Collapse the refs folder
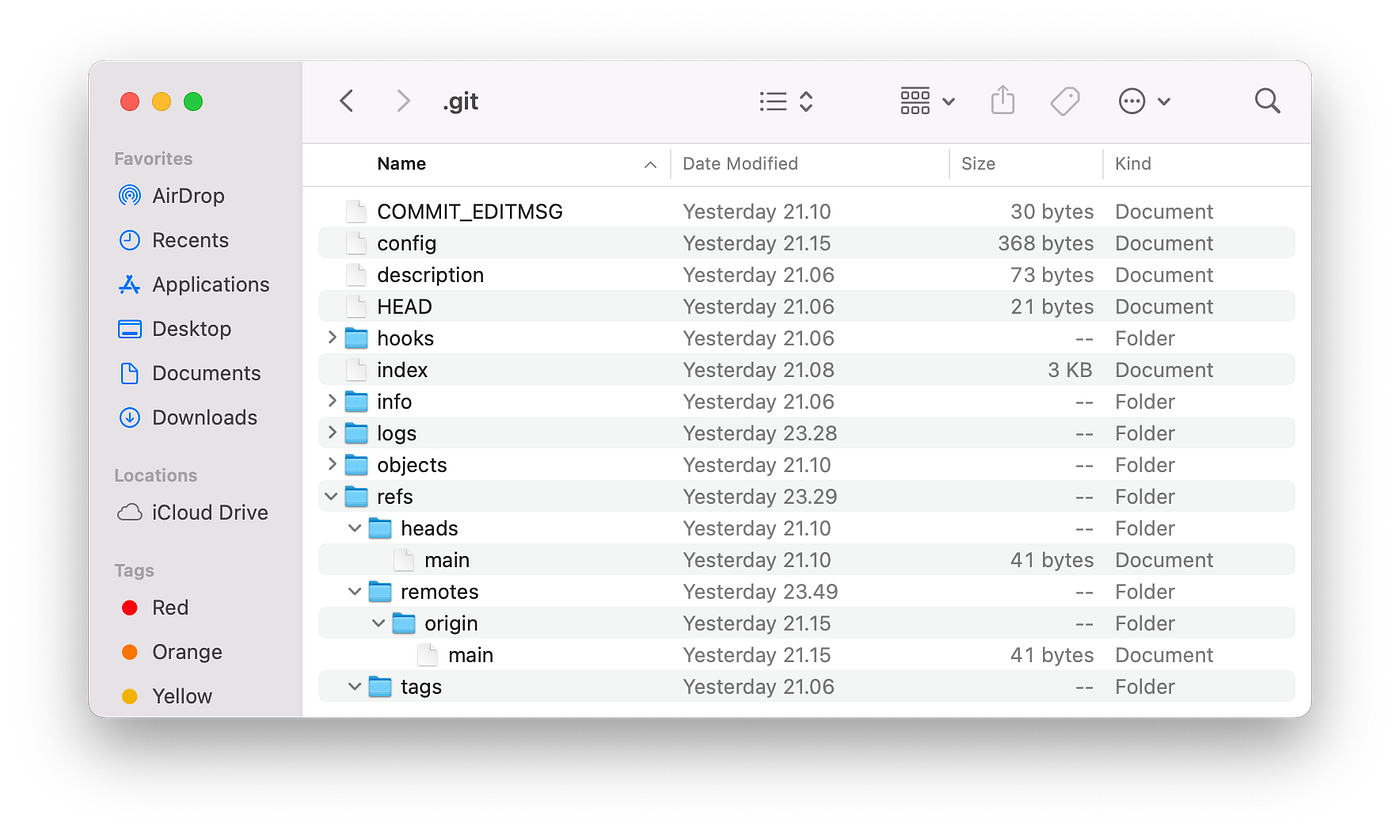Image resolution: width=1400 pixels, height=835 pixels. [x=332, y=496]
